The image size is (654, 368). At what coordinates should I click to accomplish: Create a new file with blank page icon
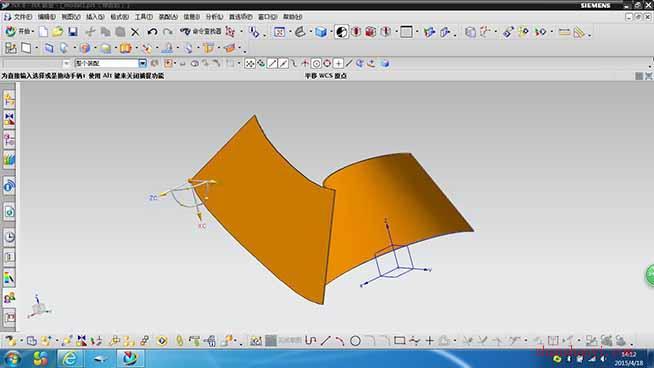[x=43, y=32]
